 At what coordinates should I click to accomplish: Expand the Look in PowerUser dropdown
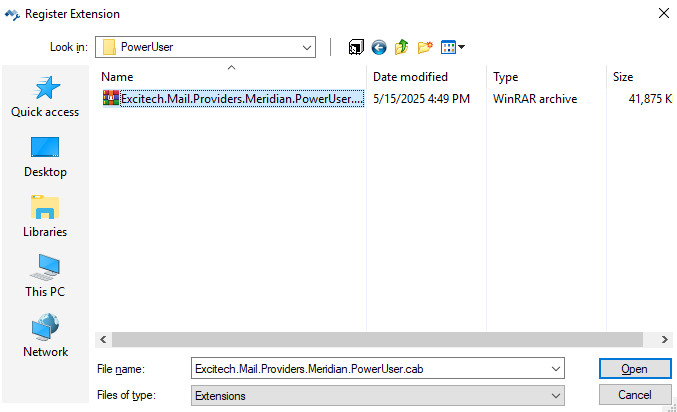coord(307,47)
